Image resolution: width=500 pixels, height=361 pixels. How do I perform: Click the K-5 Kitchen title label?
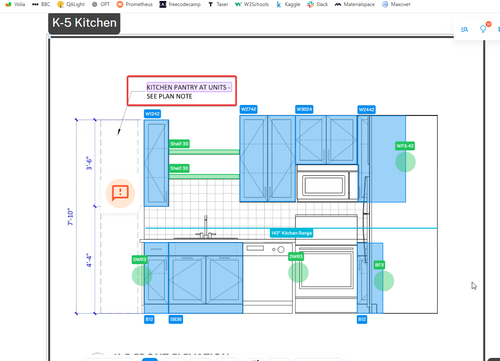(x=84, y=23)
